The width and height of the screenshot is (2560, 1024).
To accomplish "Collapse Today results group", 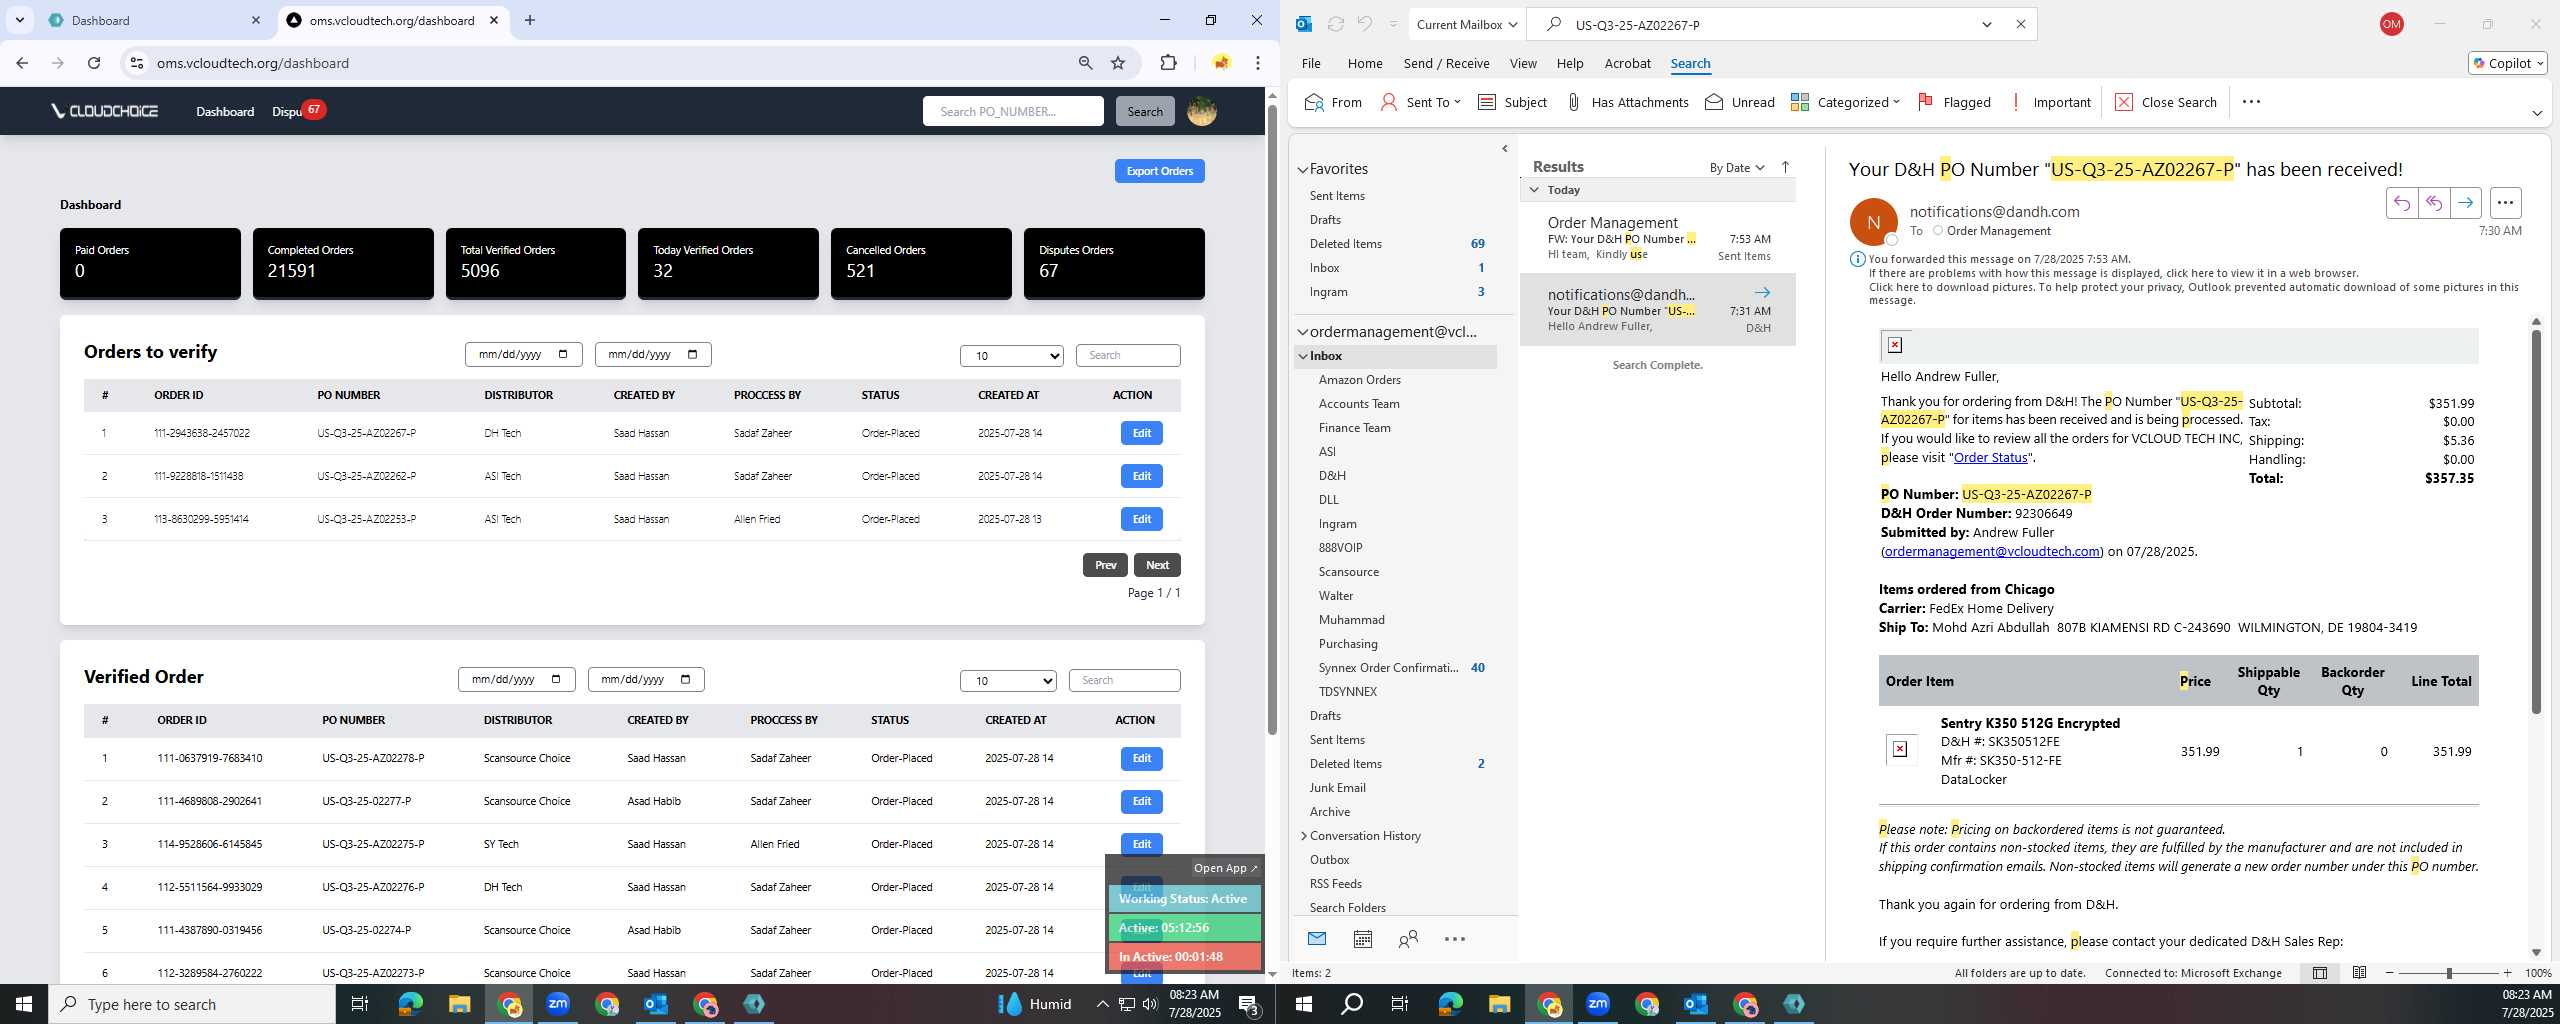I will coord(1534,190).
